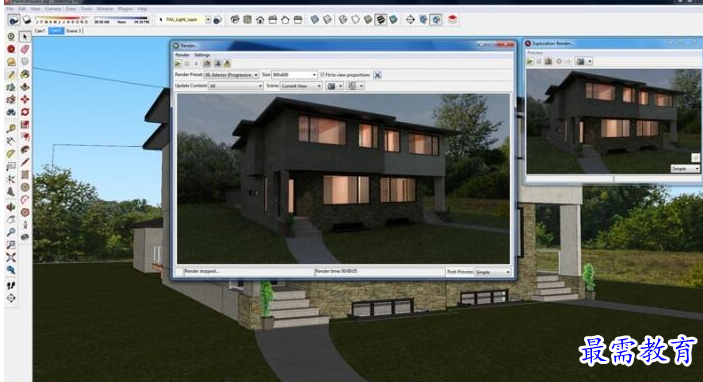Click the small square button above Simple
This screenshot has width=703, height=382.
pyautogui.click(x=695, y=157)
